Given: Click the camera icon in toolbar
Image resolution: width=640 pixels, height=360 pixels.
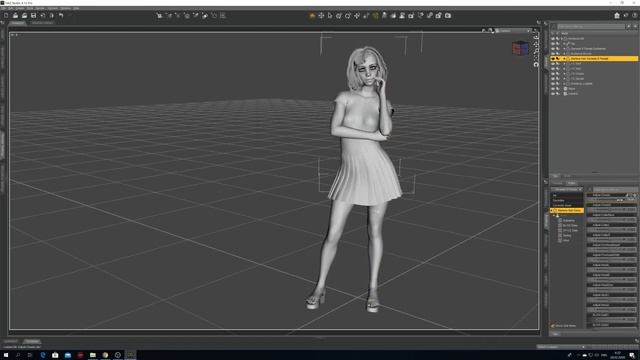Looking at the screenshot, I should pyautogui.click(x=448, y=16).
